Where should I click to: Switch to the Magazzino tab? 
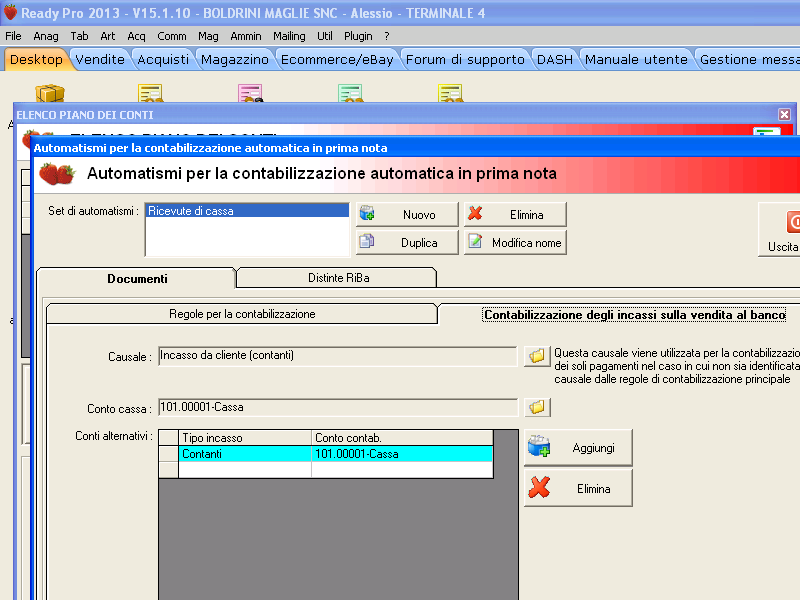click(x=235, y=59)
